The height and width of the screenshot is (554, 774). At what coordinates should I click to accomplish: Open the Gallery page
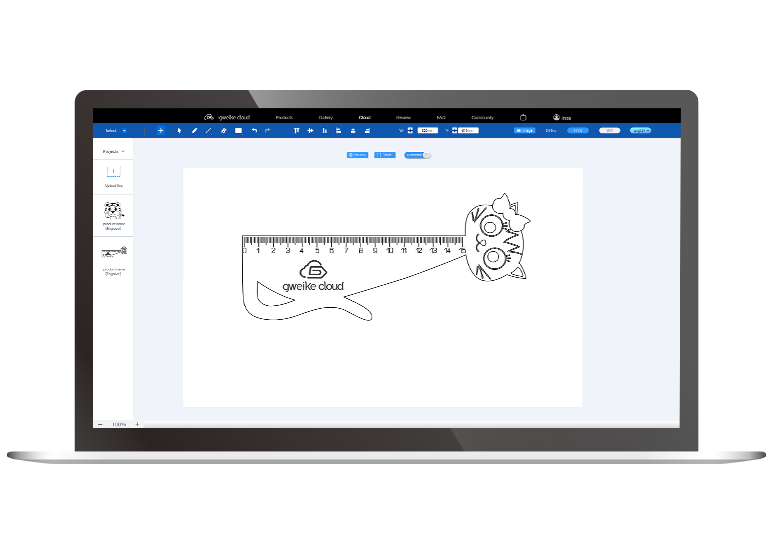325,117
